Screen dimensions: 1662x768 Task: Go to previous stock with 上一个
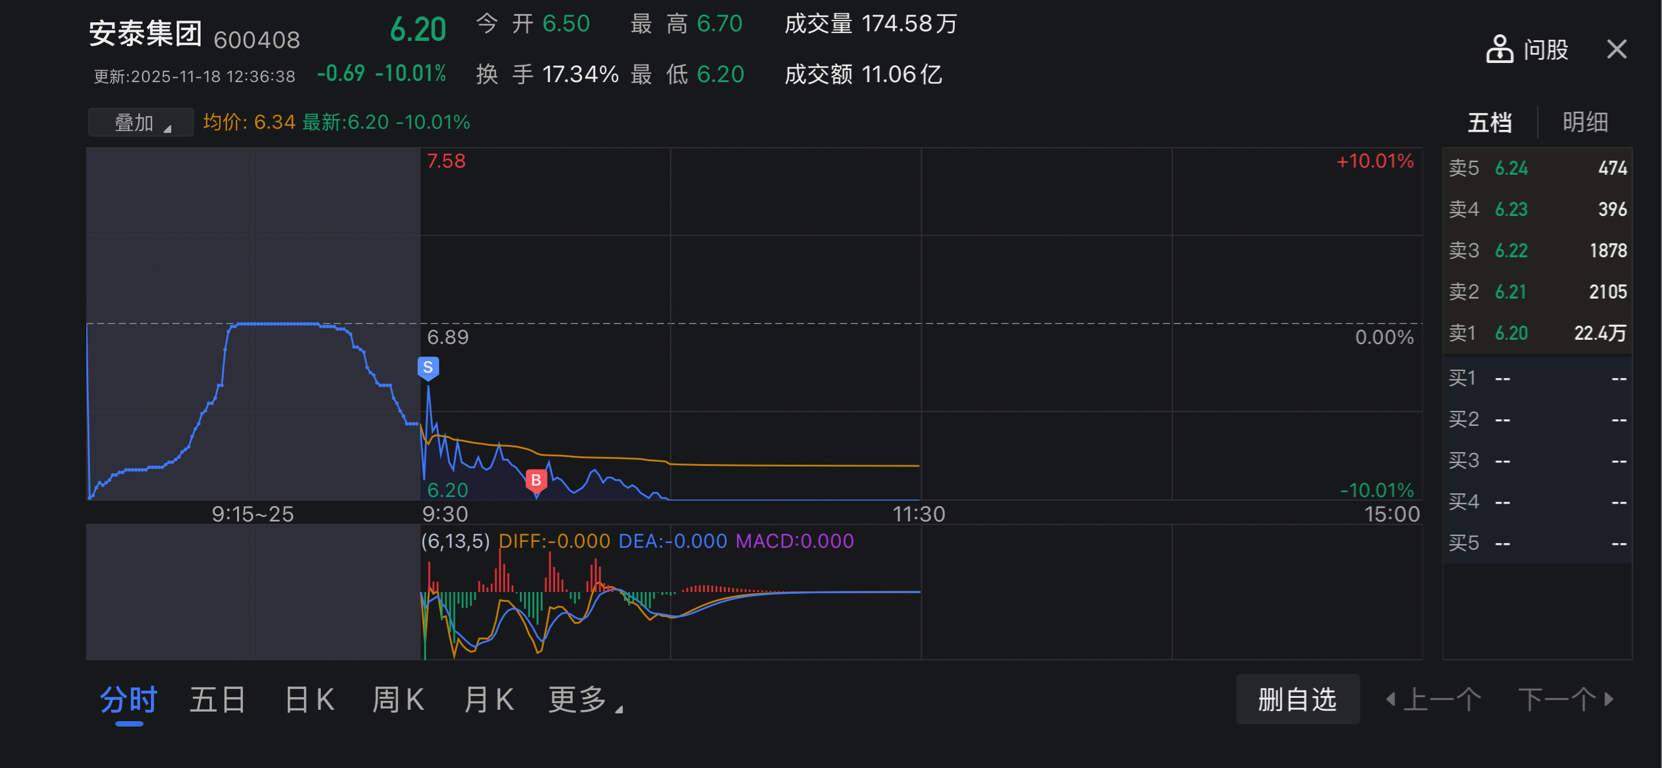coord(1433,699)
